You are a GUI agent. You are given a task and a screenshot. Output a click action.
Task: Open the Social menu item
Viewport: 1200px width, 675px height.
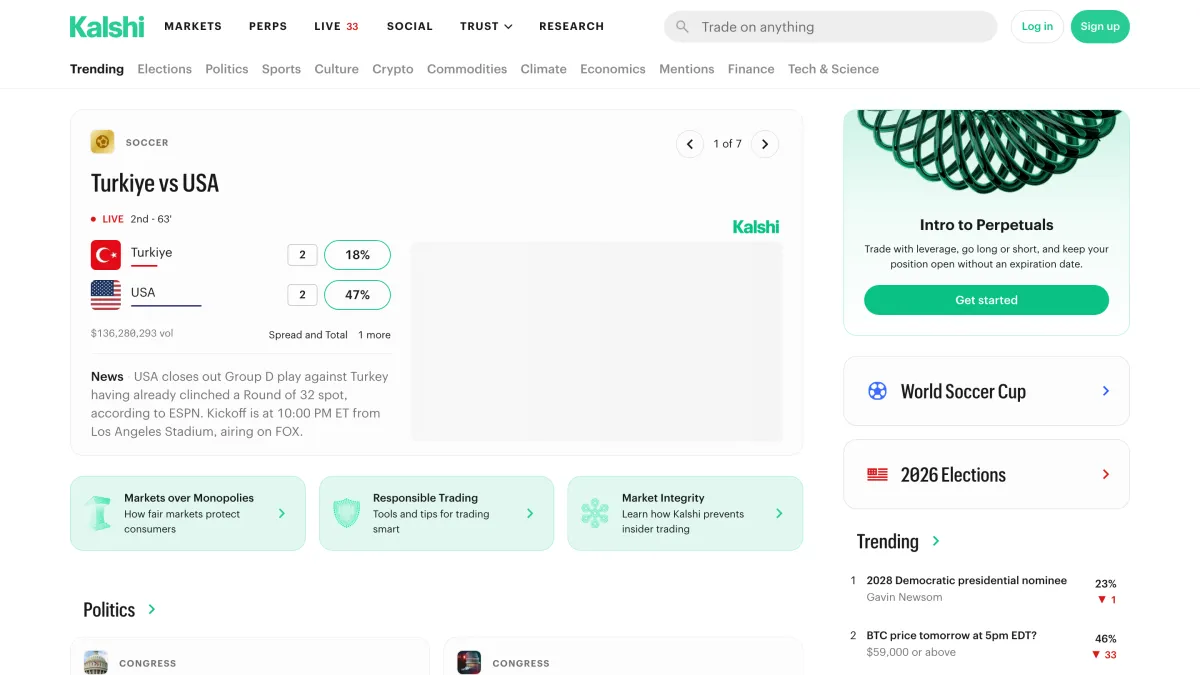pos(410,26)
